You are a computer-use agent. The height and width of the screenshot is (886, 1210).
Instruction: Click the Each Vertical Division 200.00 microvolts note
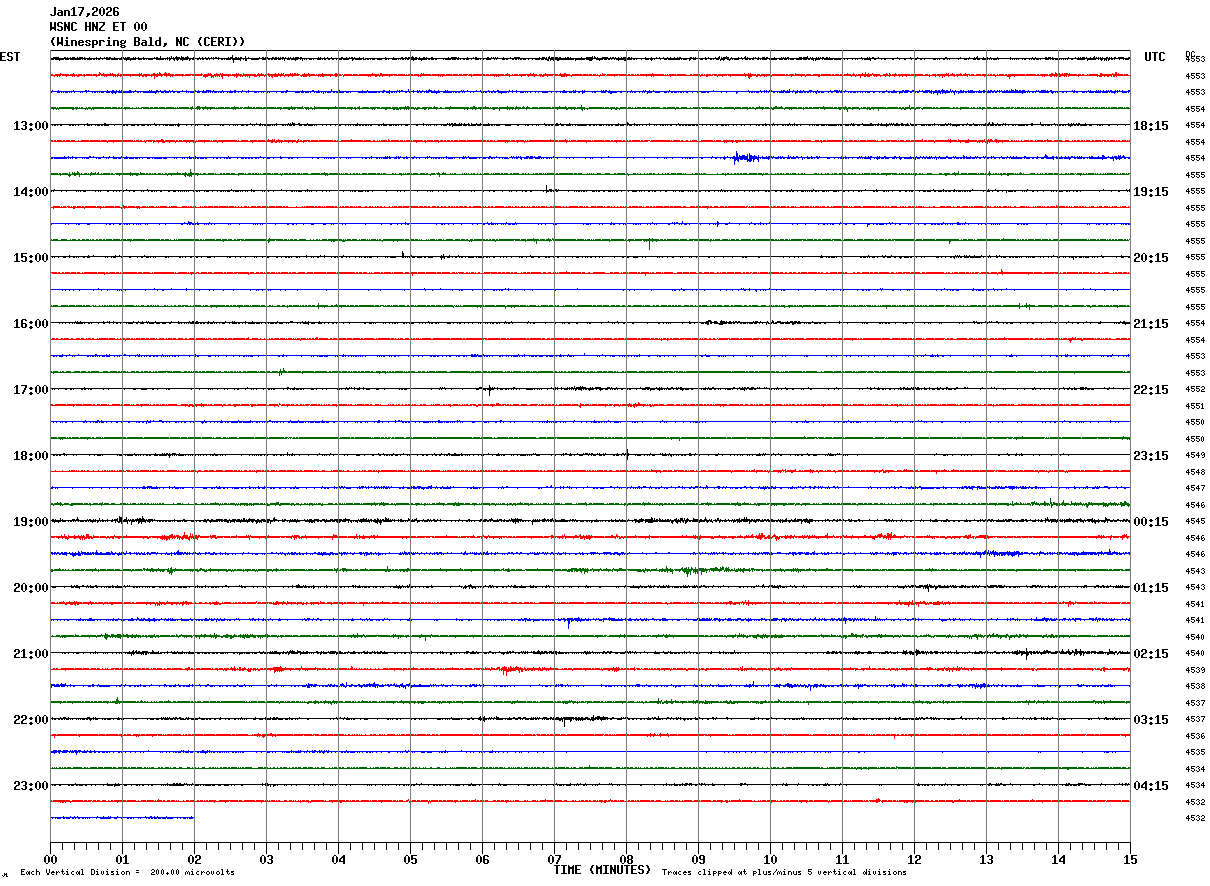click(x=128, y=873)
